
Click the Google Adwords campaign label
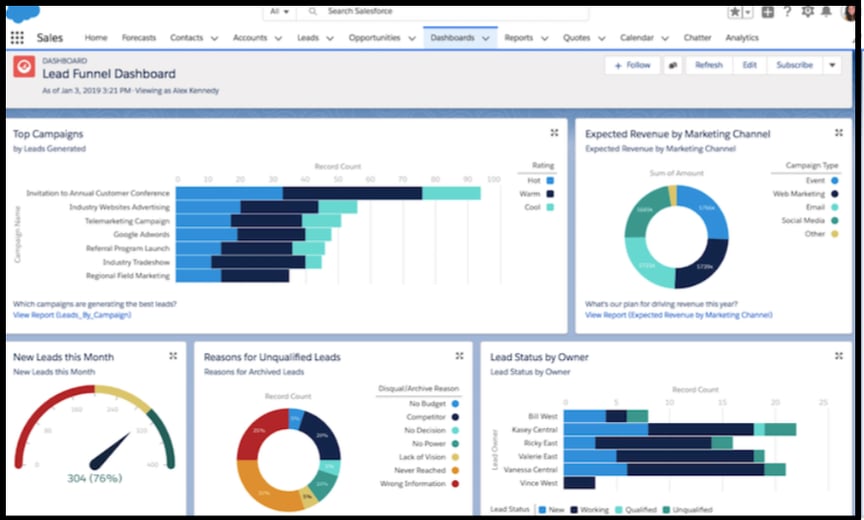[x=142, y=235]
